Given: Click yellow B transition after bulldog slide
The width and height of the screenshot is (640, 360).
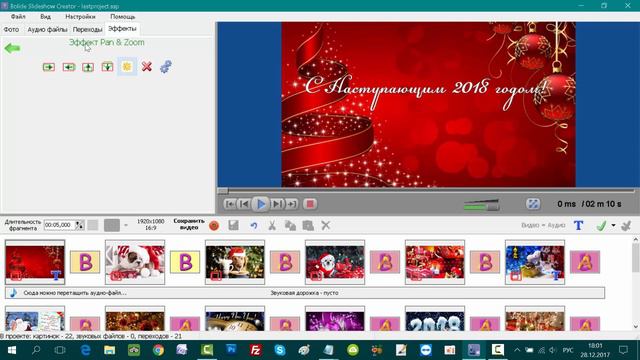Looking at the screenshot, I should 185,262.
